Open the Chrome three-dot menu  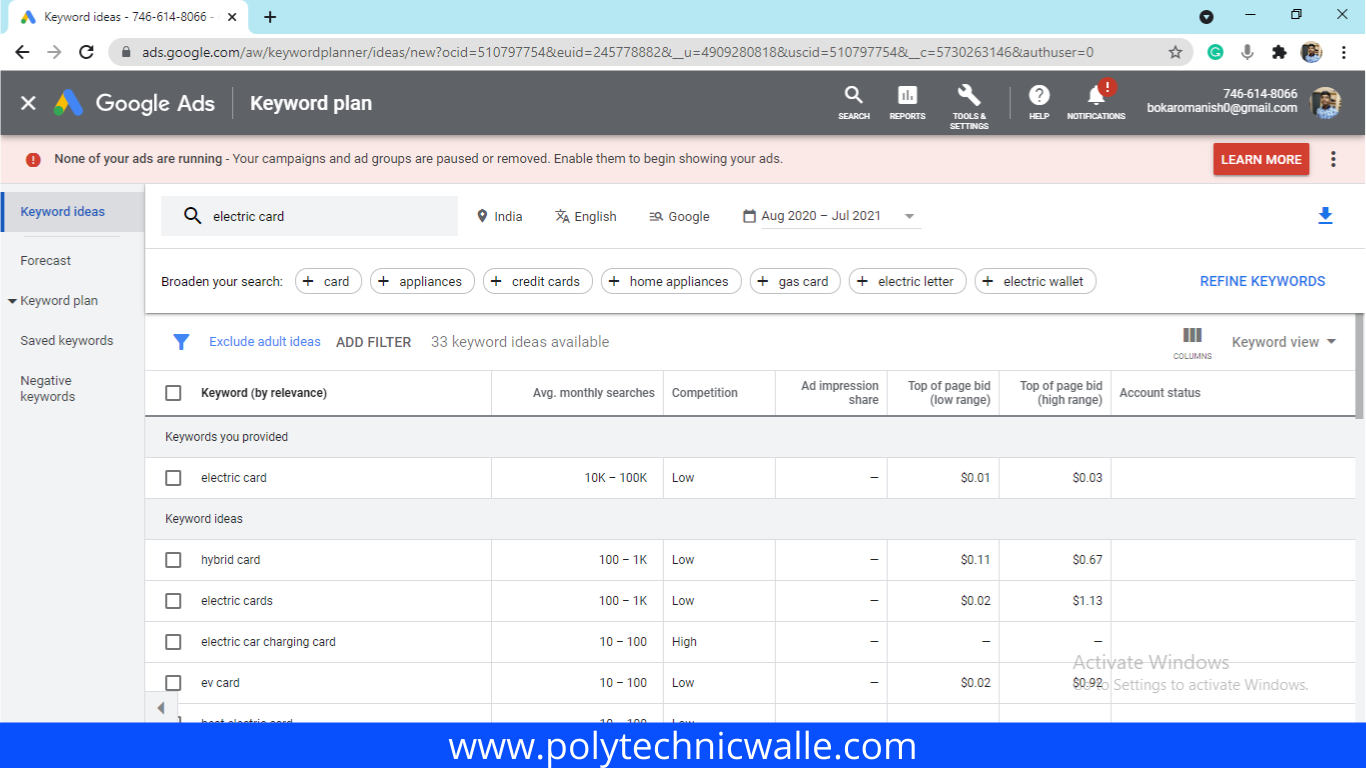pyautogui.click(x=1343, y=52)
